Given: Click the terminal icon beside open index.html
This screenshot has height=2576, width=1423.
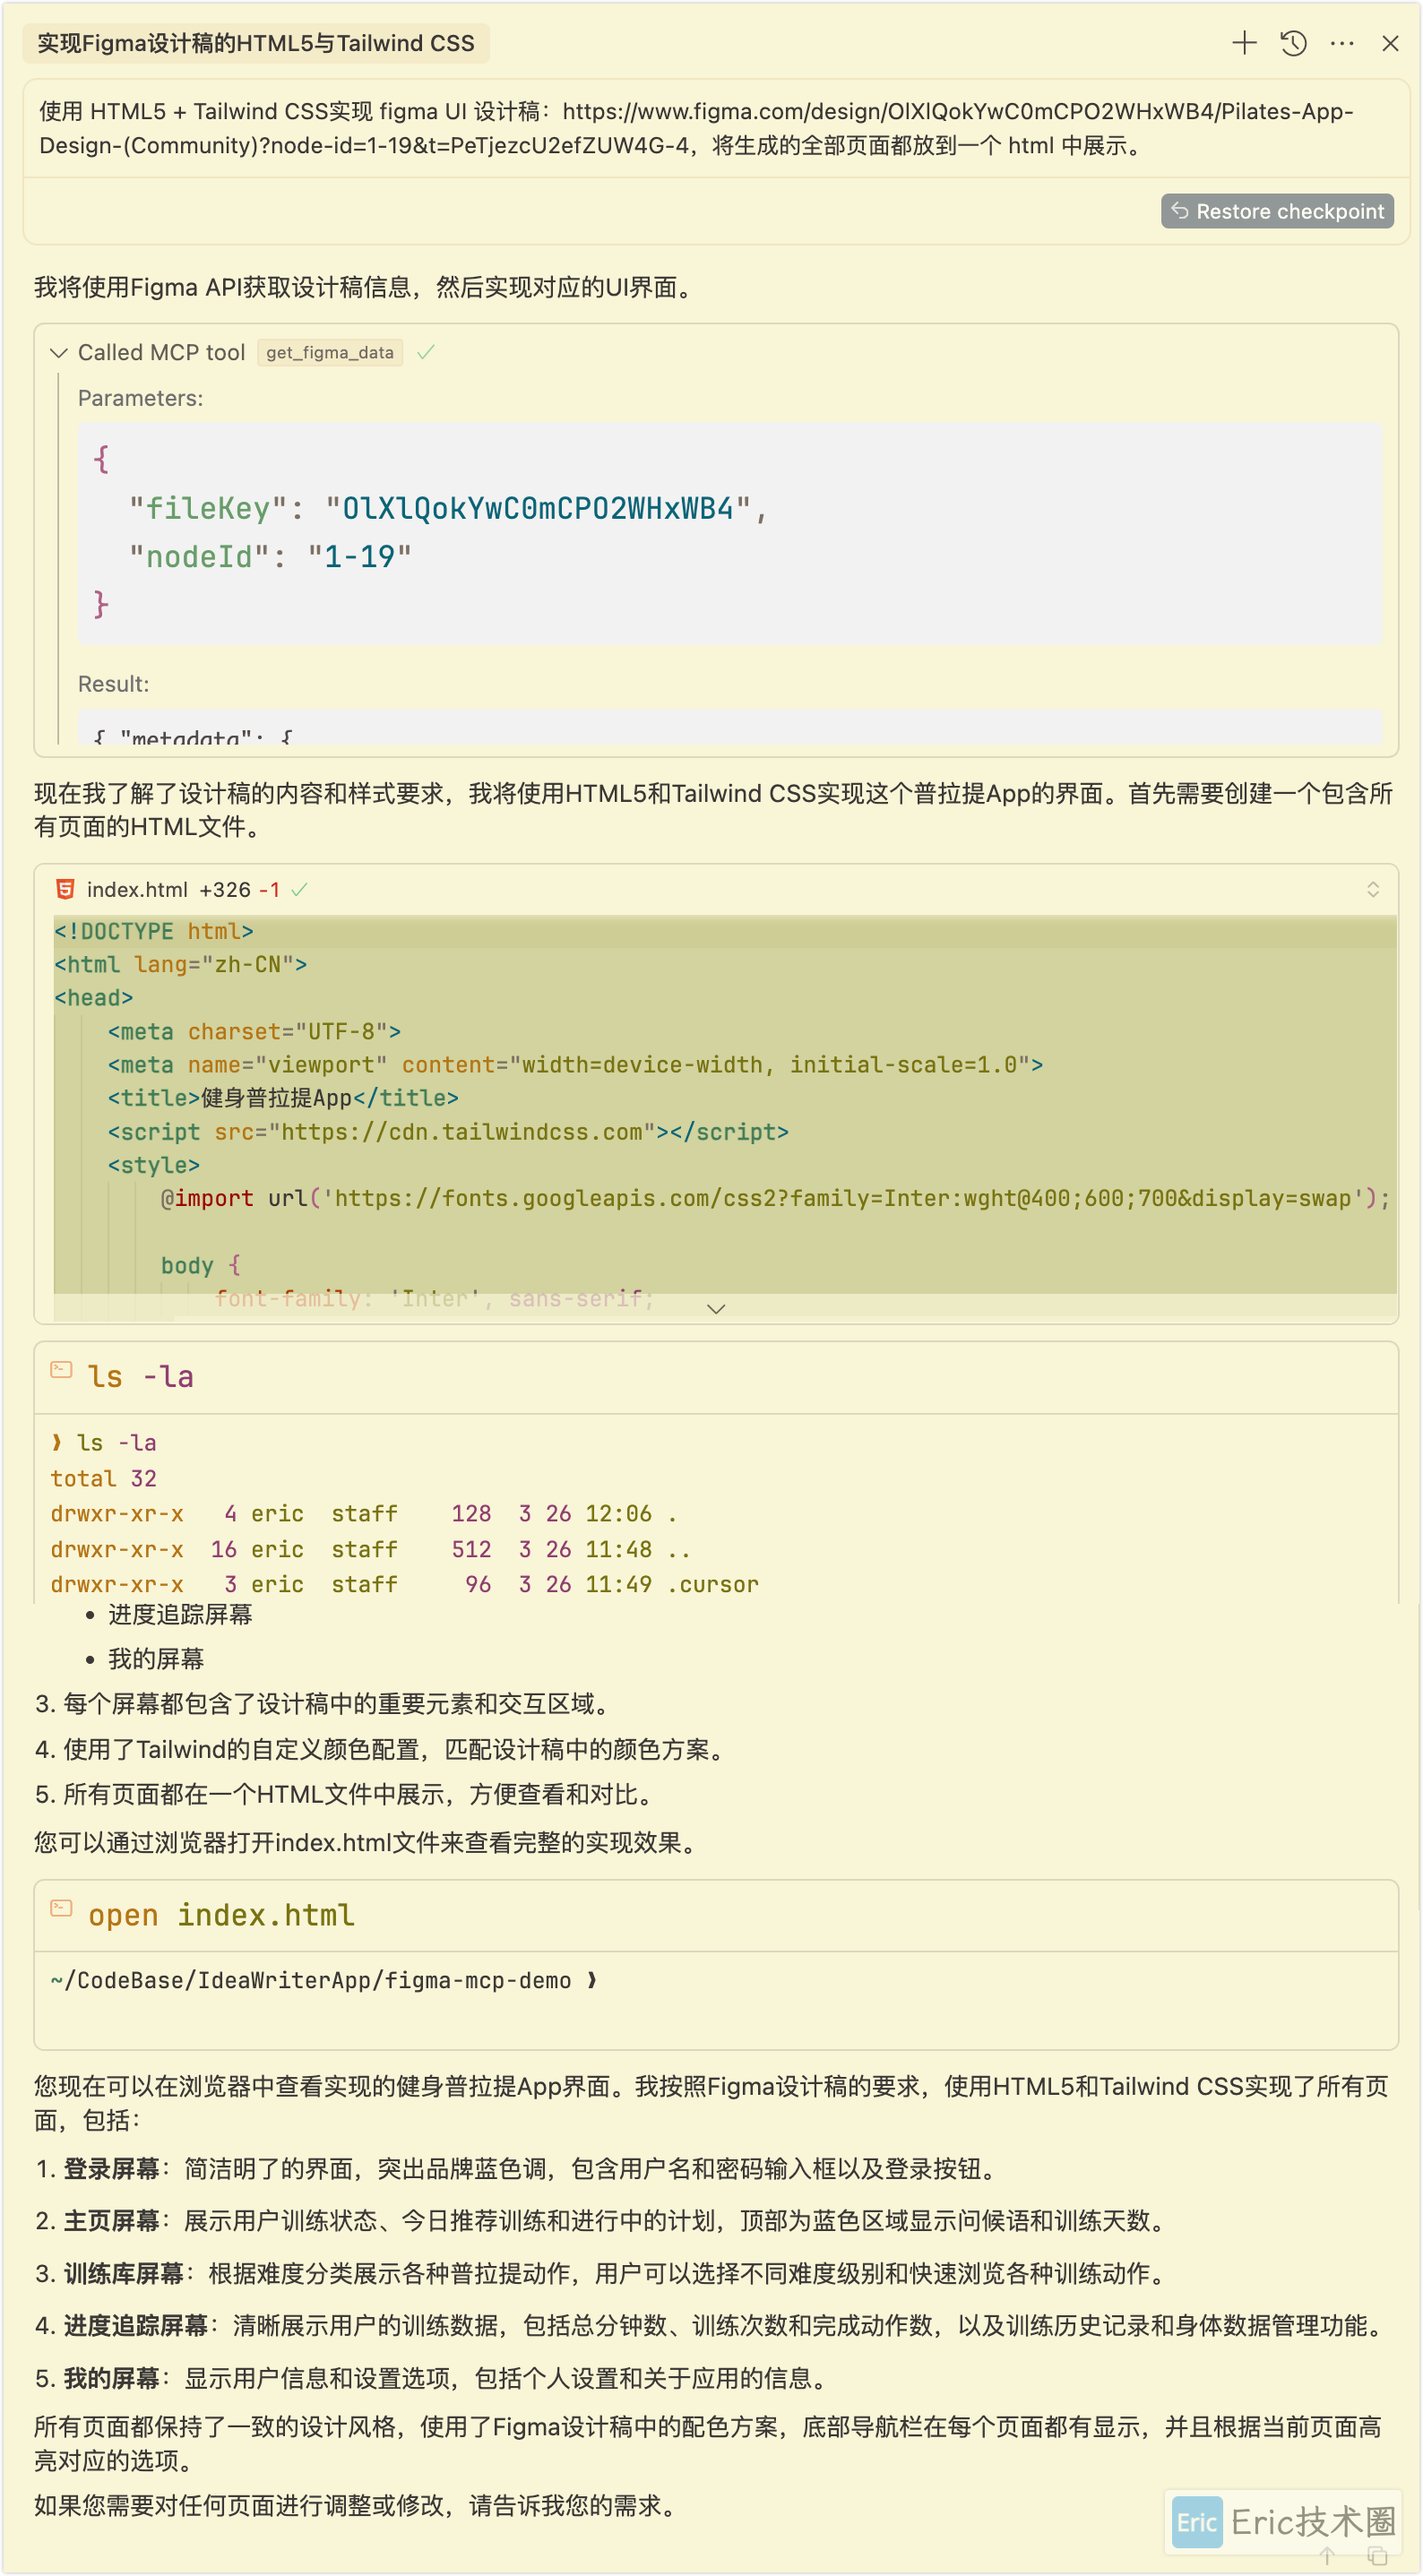Looking at the screenshot, I should pyautogui.click(x=61, y=1908).
